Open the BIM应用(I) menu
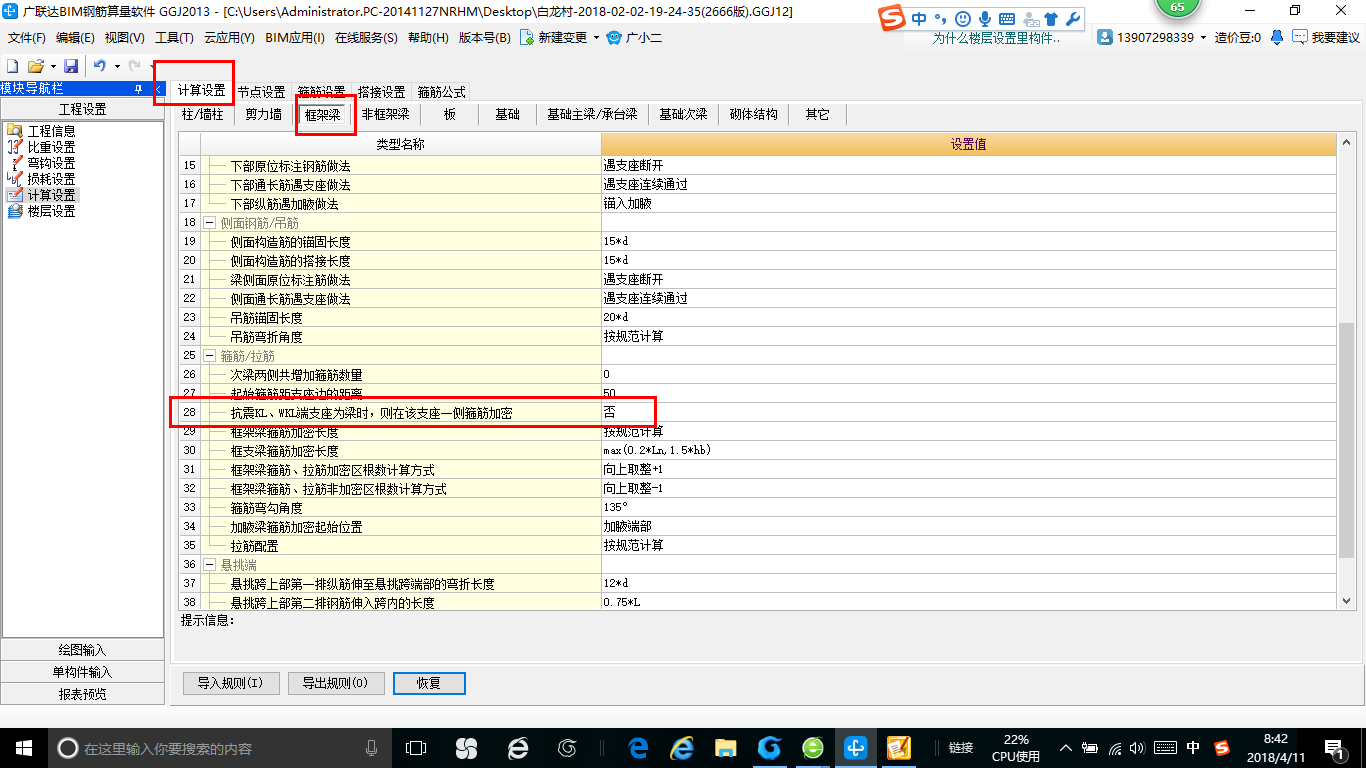Image resolution: width=1366 pixels, height=768 pixels. click(295, 38)
